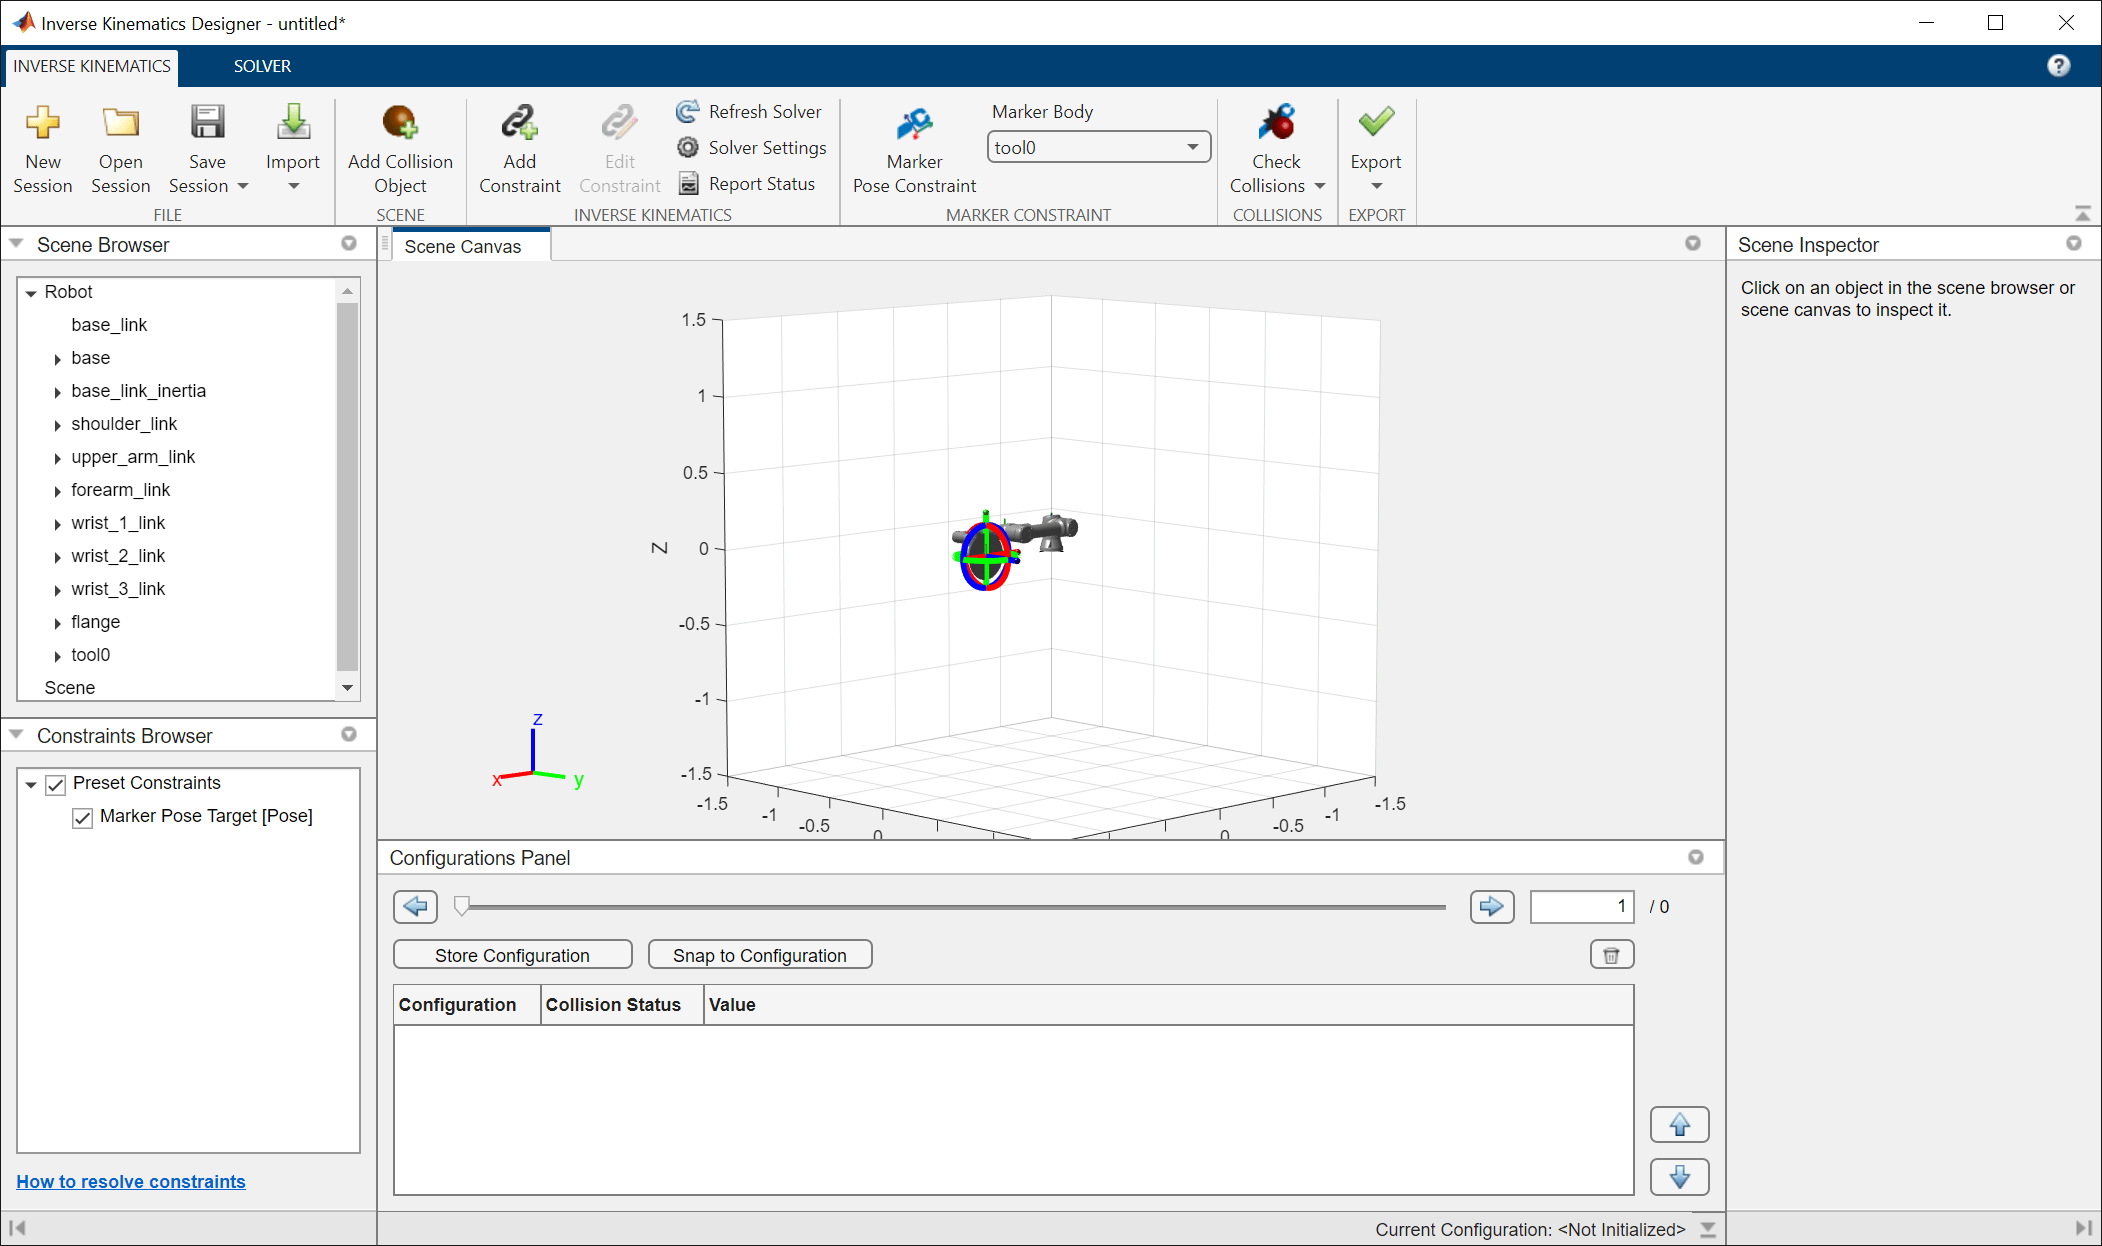Select the Scene Canvas tab

click(462, 246)
